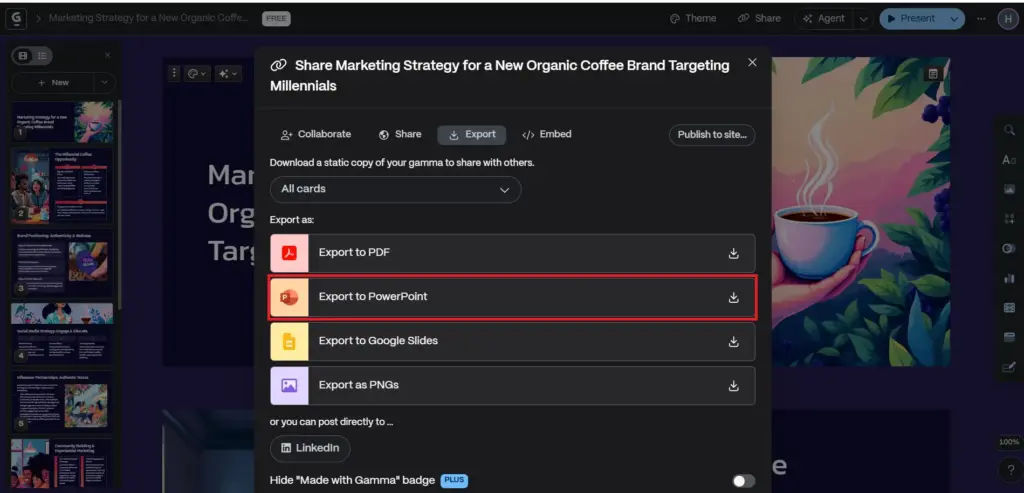Click the Export as PNGs image icon
Screen dimensions: 1024x493
point(289,385)
